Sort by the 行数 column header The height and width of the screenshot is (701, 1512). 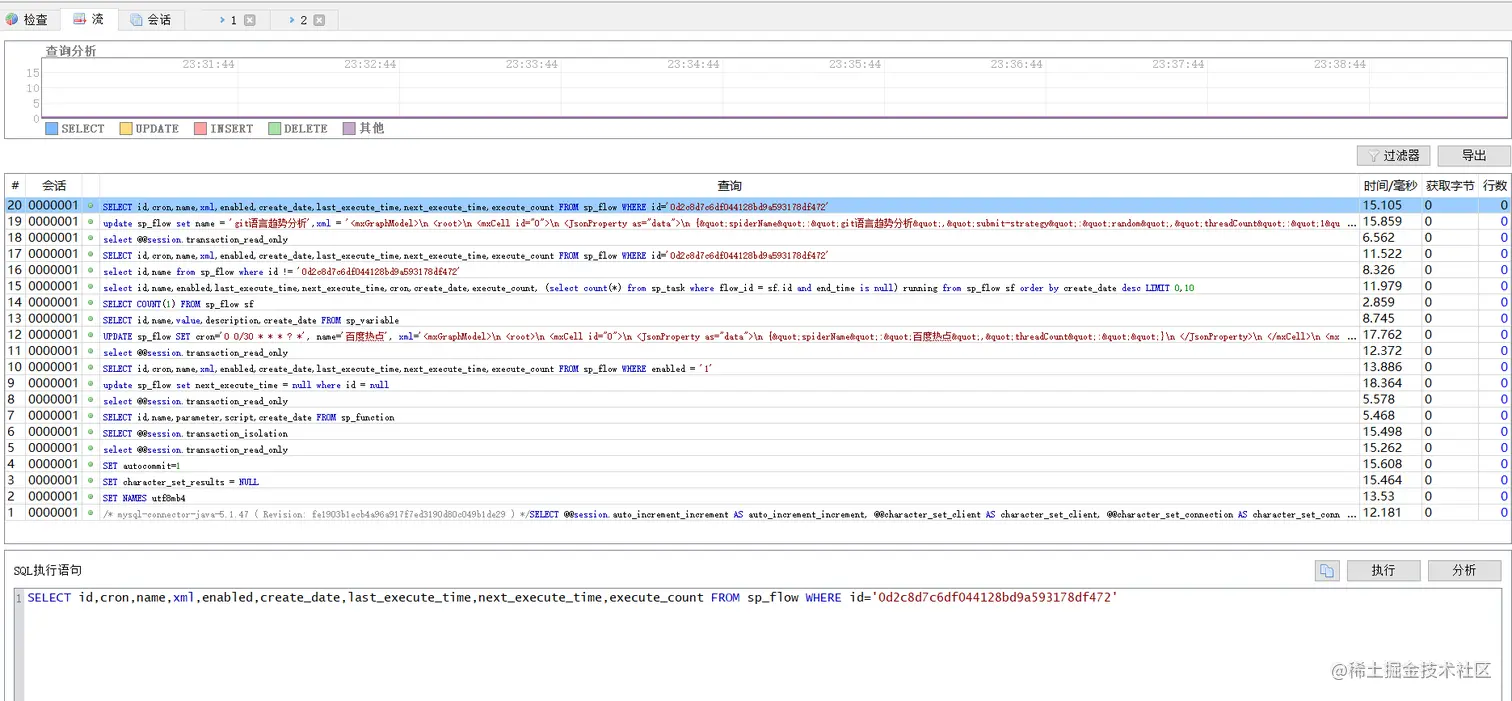(1495, 186)
